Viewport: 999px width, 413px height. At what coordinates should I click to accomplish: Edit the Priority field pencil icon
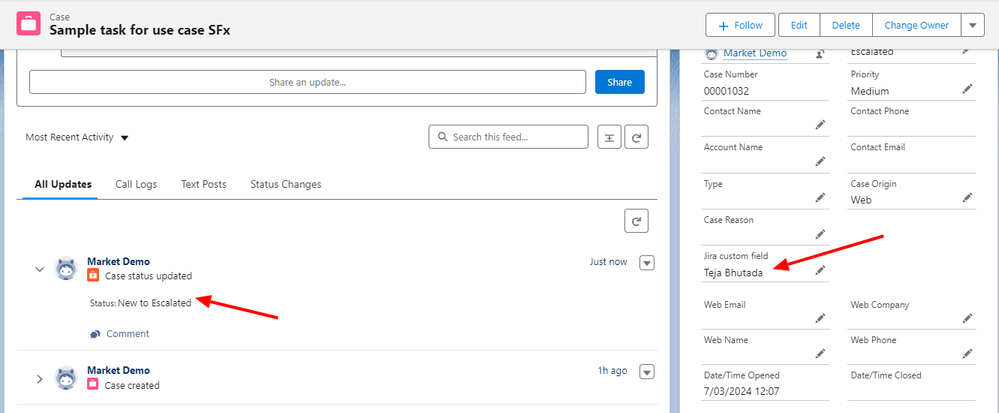point(967,89)
